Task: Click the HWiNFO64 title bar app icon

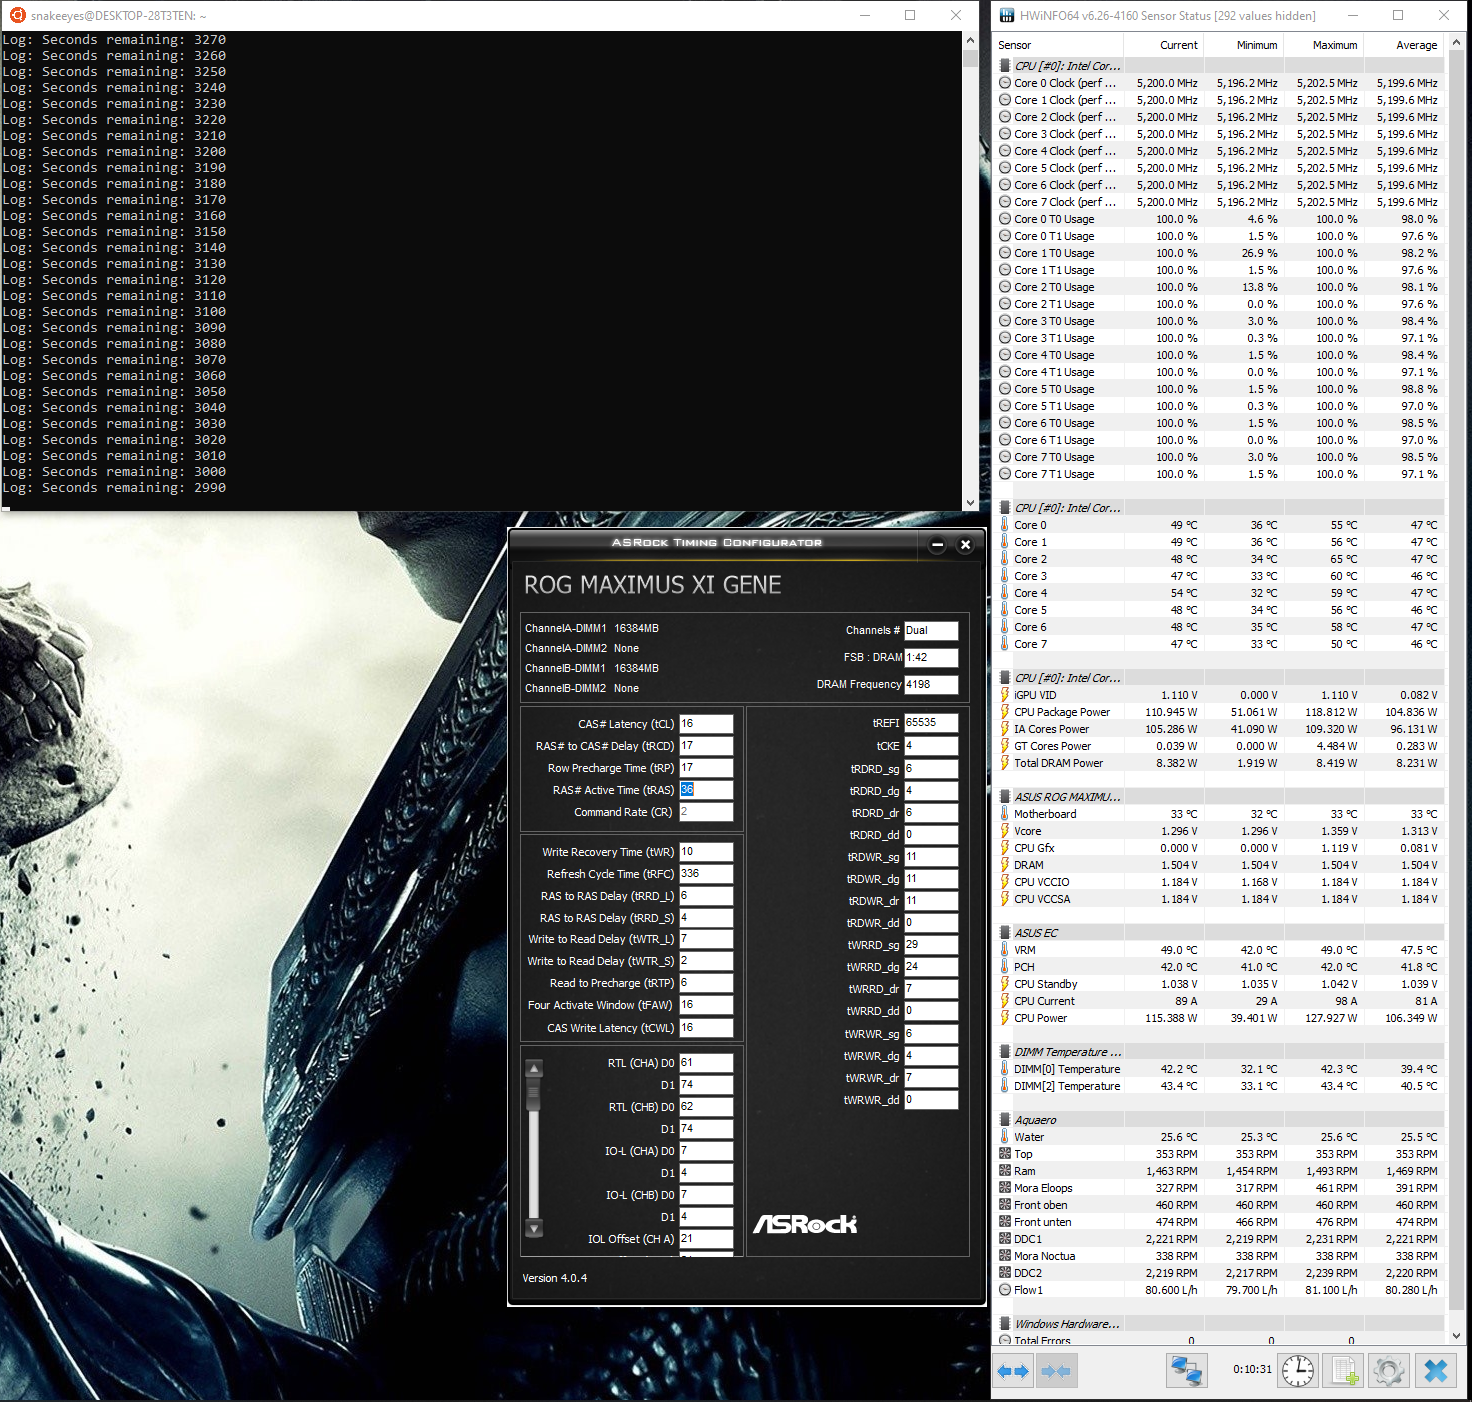Action: point(1006,15)
